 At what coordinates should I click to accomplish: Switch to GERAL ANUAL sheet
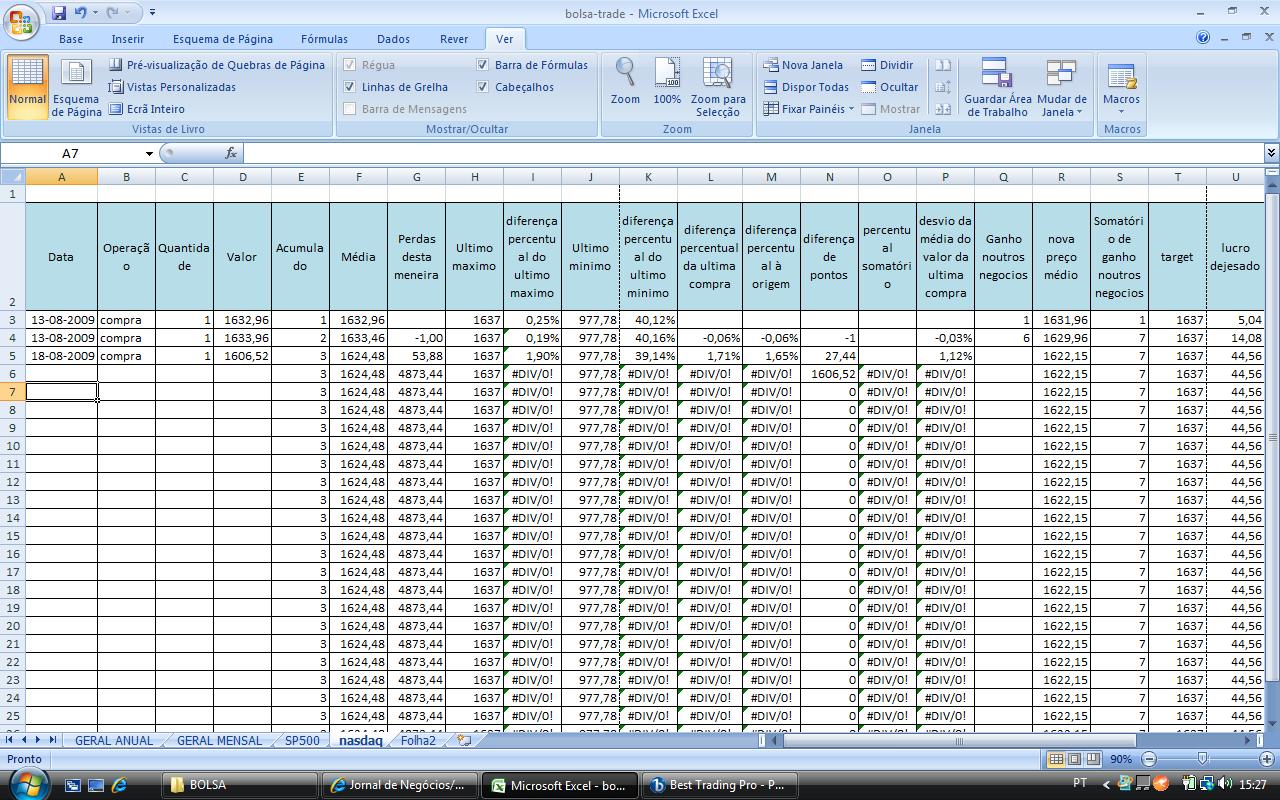click(x=114, y=740)
